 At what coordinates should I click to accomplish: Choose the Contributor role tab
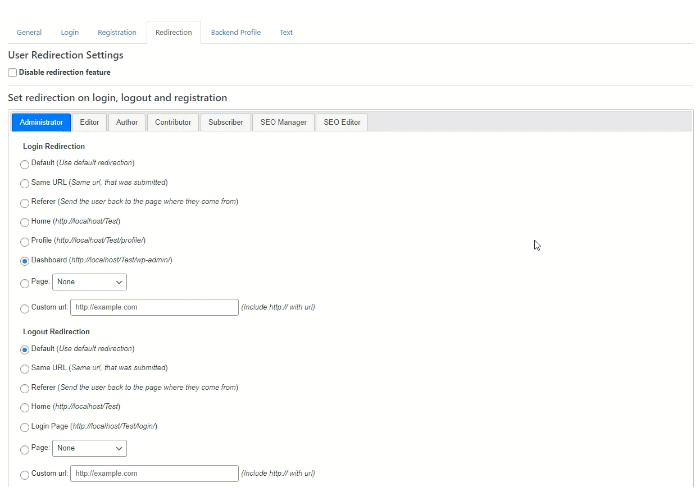pos(173,122)
